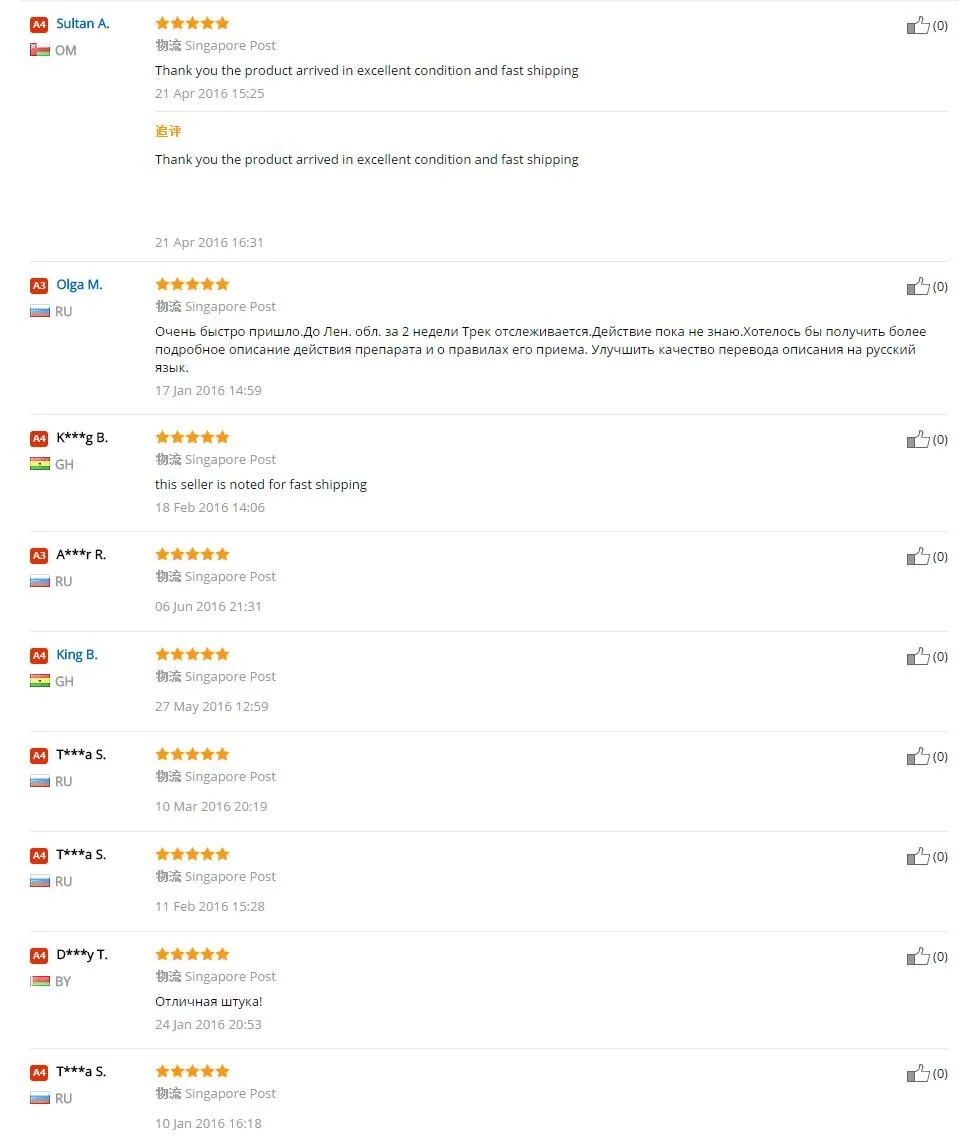Open King B. reviewer profile

coord(77,655)
